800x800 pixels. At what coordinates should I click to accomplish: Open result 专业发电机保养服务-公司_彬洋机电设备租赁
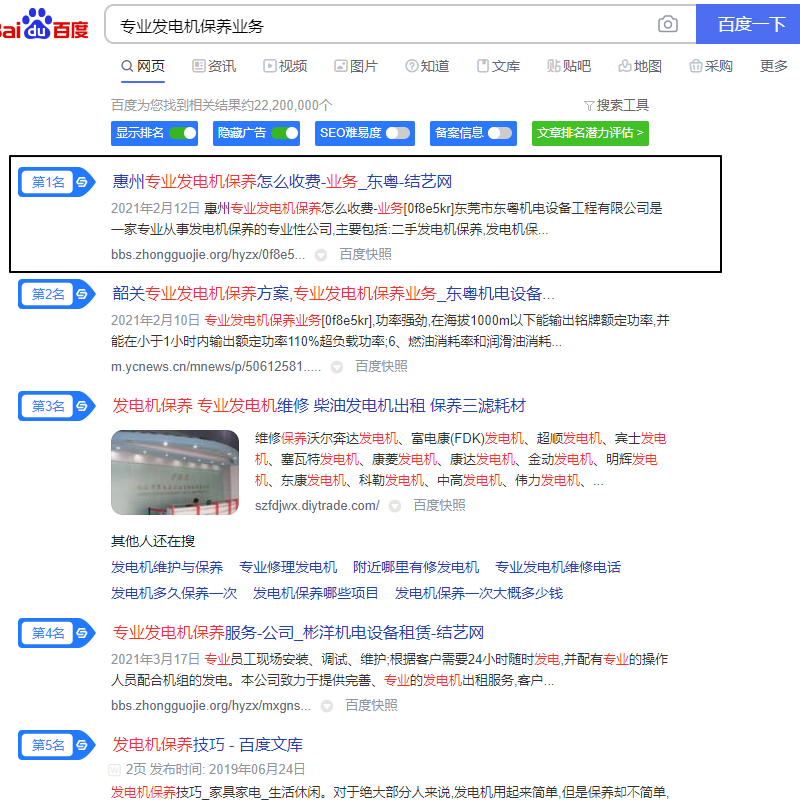[298, 633]
